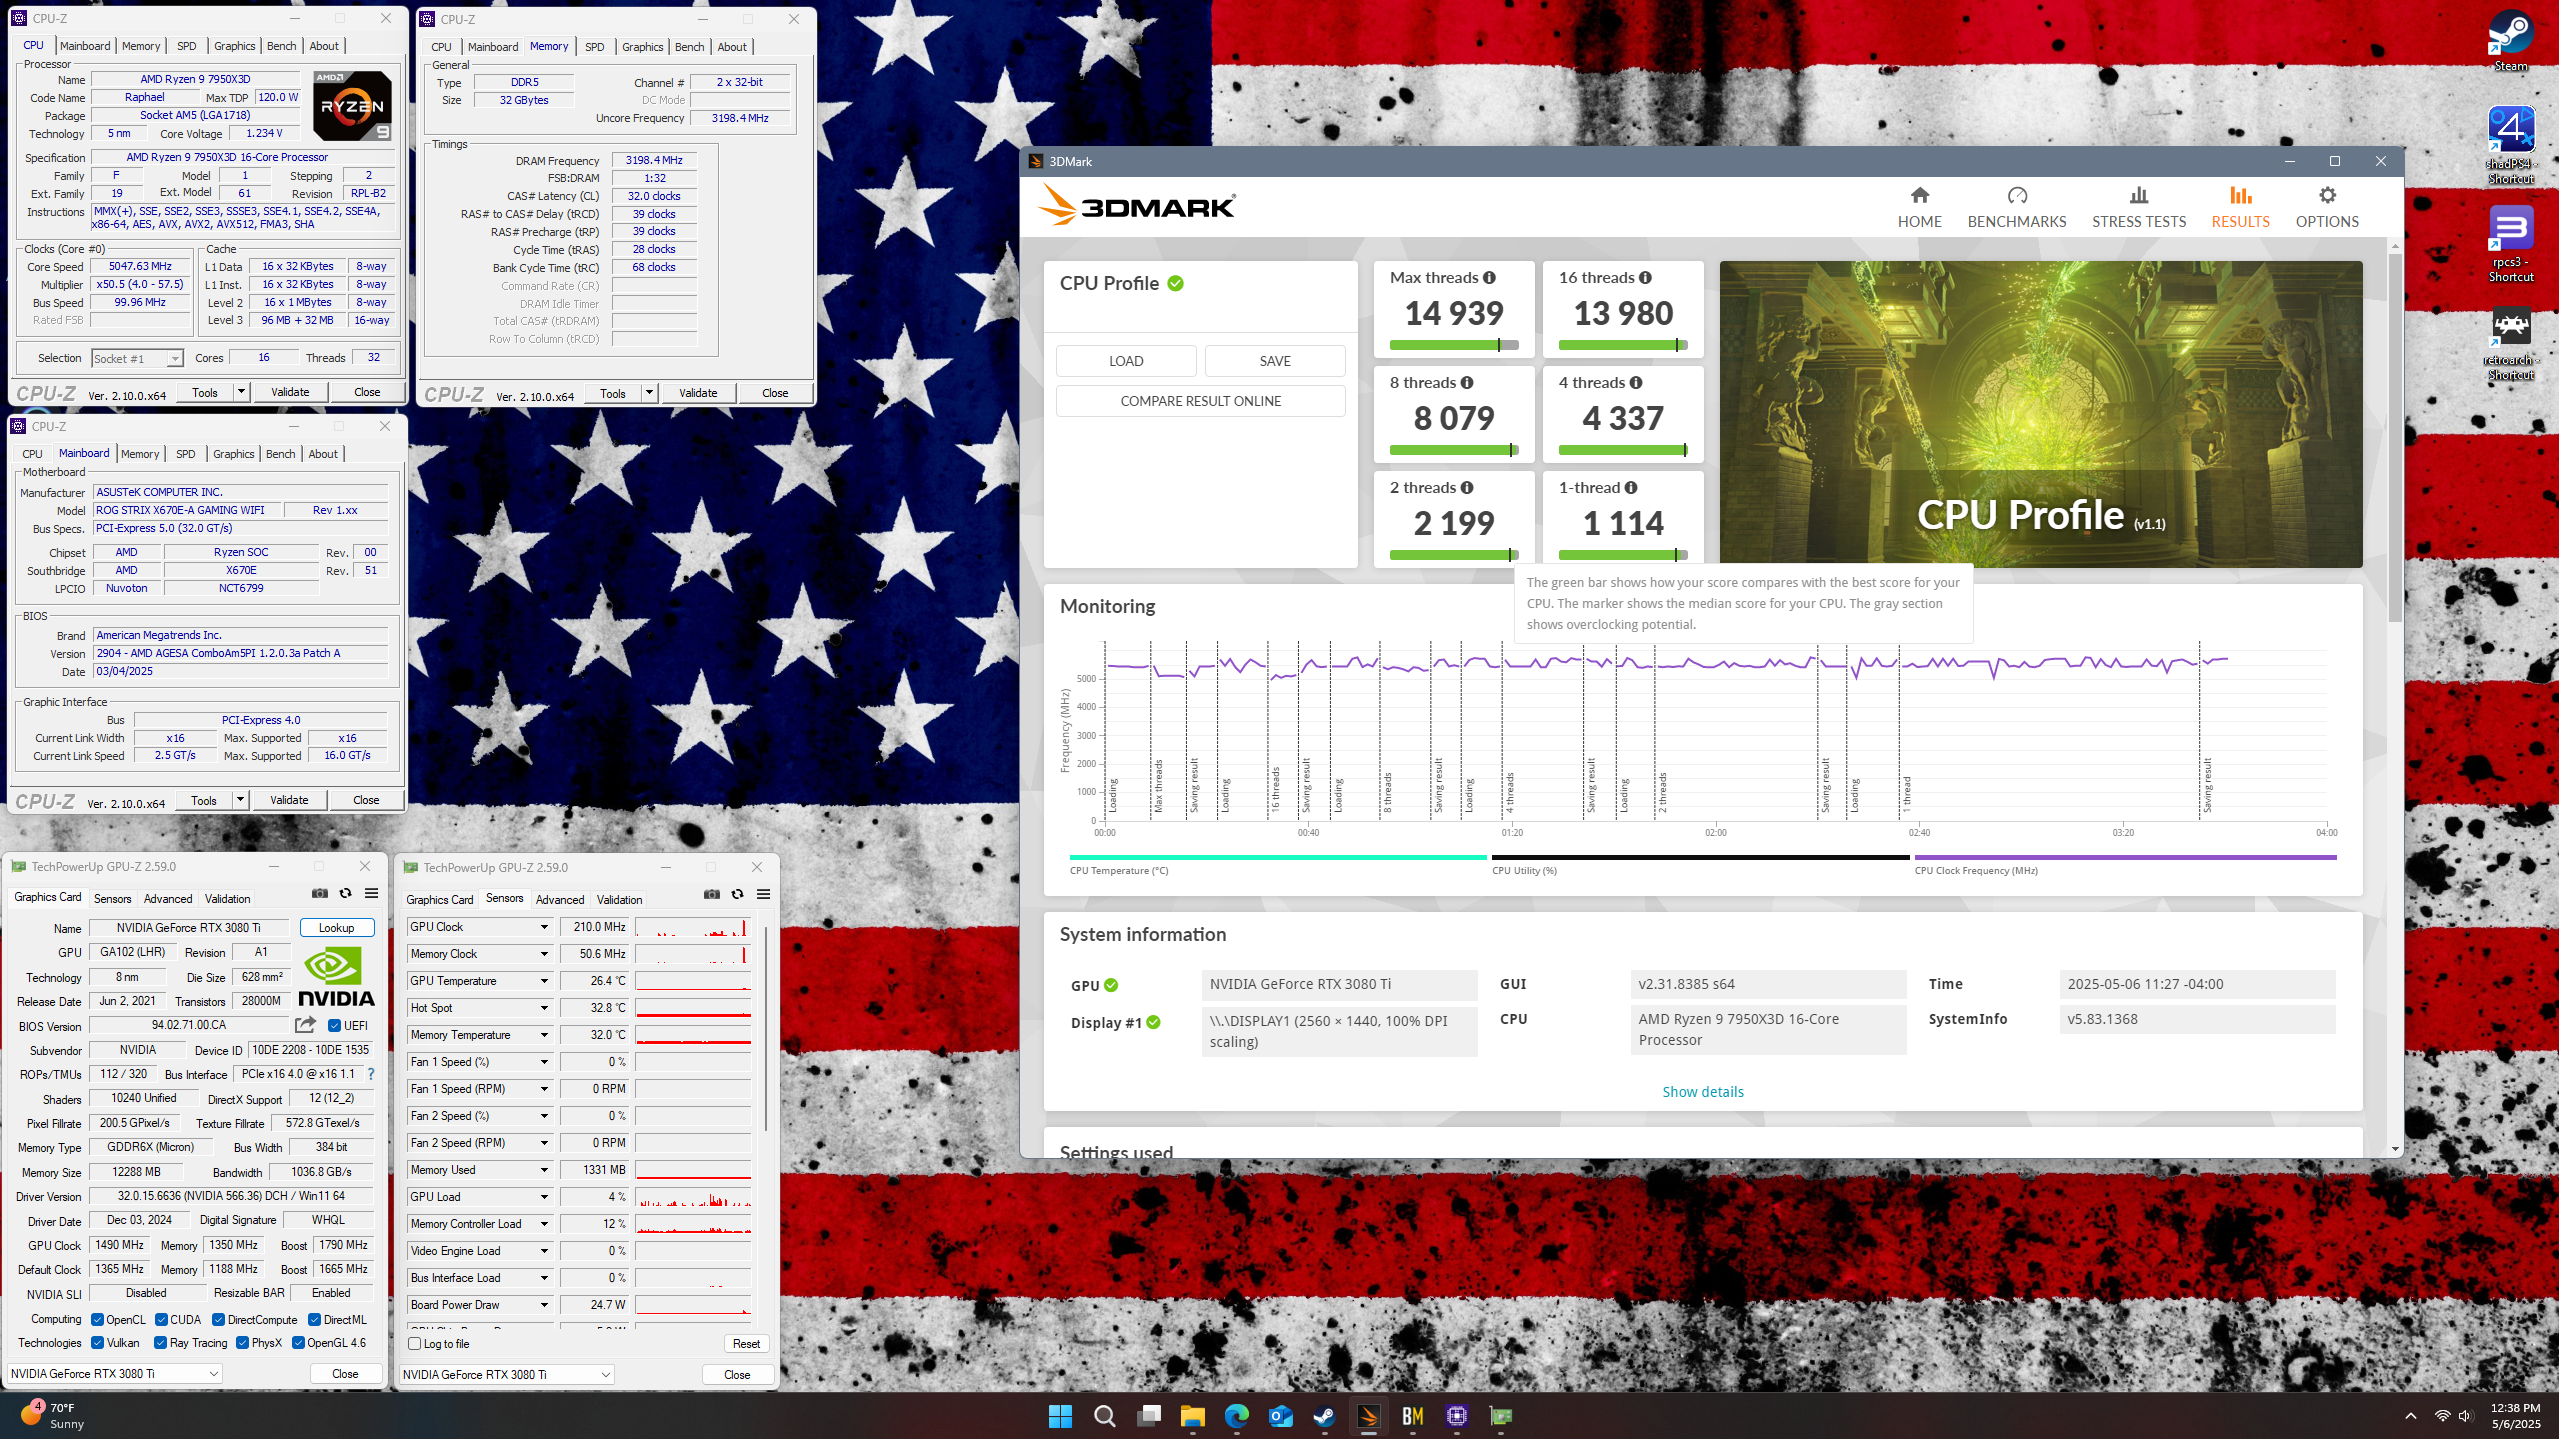Image resolution: width=2559 pixels, height=1439 pixels.
Task: Toggle the CUDA checkbox in GPU-Z
Action: coord(161,1320)
